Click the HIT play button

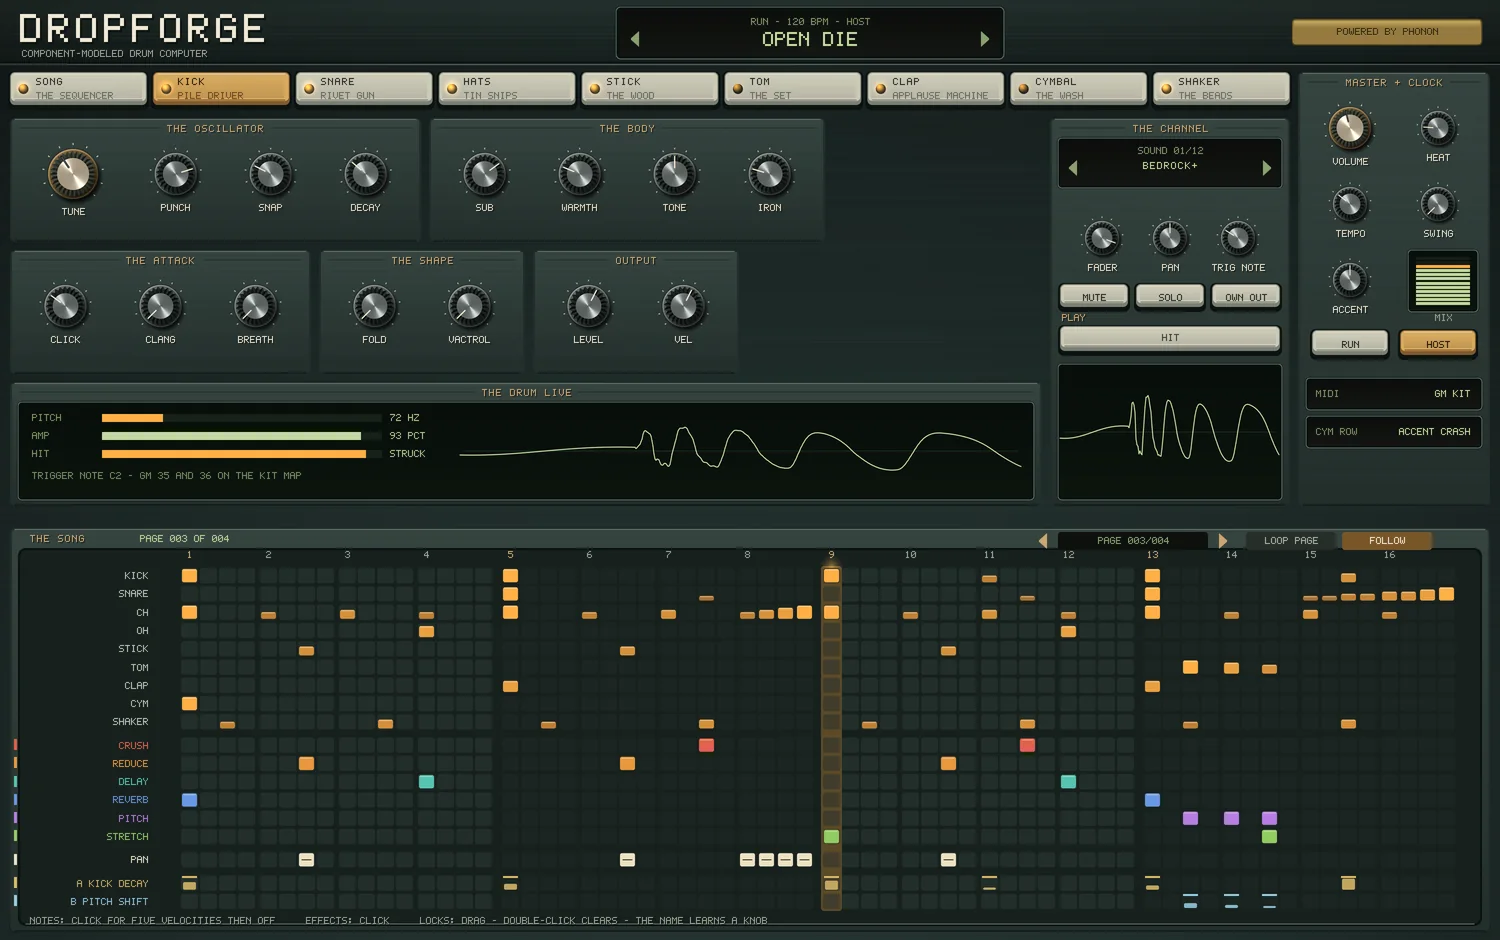tap(1170, 338)
